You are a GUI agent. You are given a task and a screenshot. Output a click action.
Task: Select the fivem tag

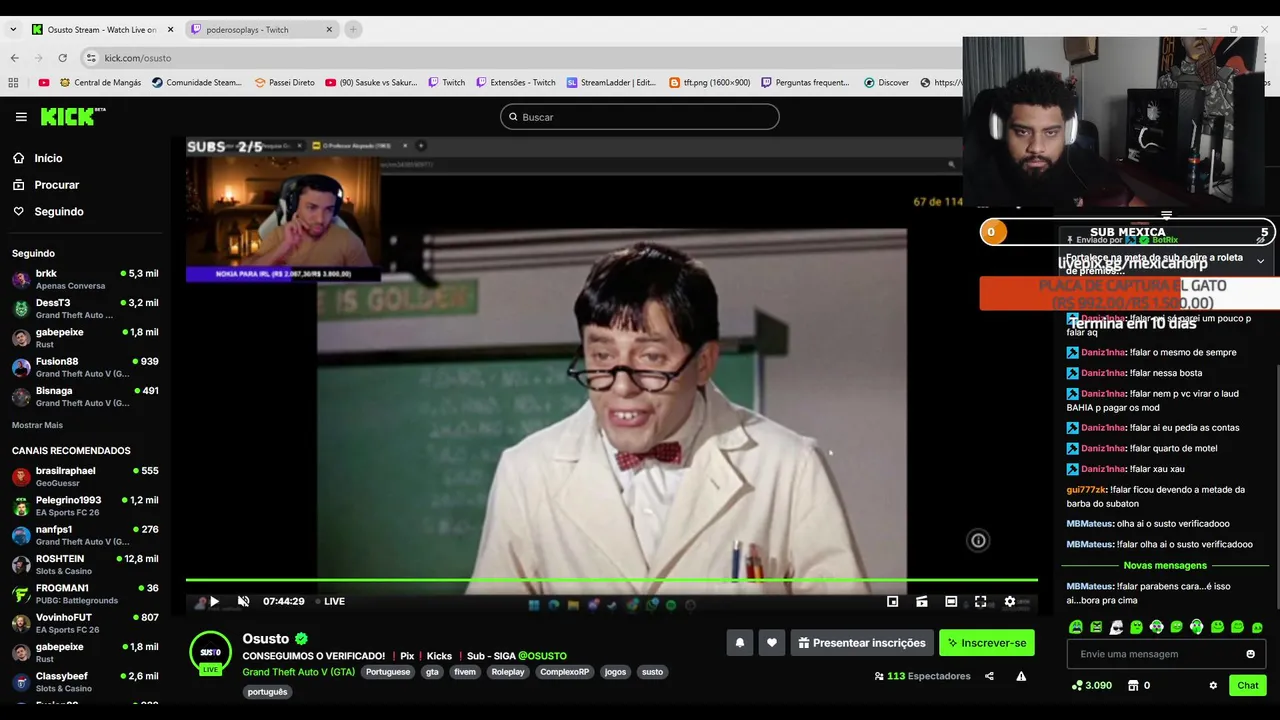tap(465, 672)
